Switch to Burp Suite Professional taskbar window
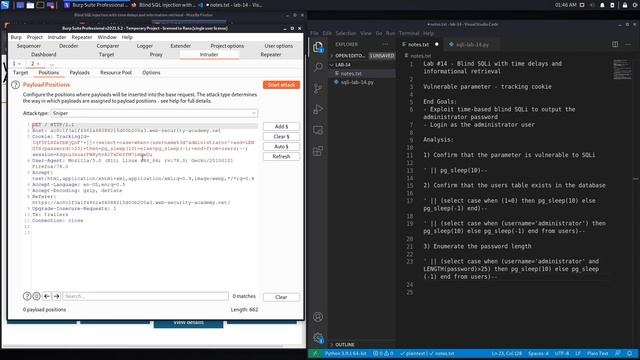This screenshot has width=640, height=360. tap(96, 5)
